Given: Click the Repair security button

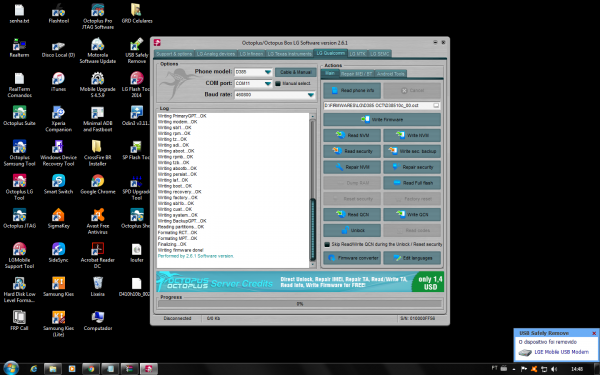Looking at the screenshot, I should coord(412,167).
